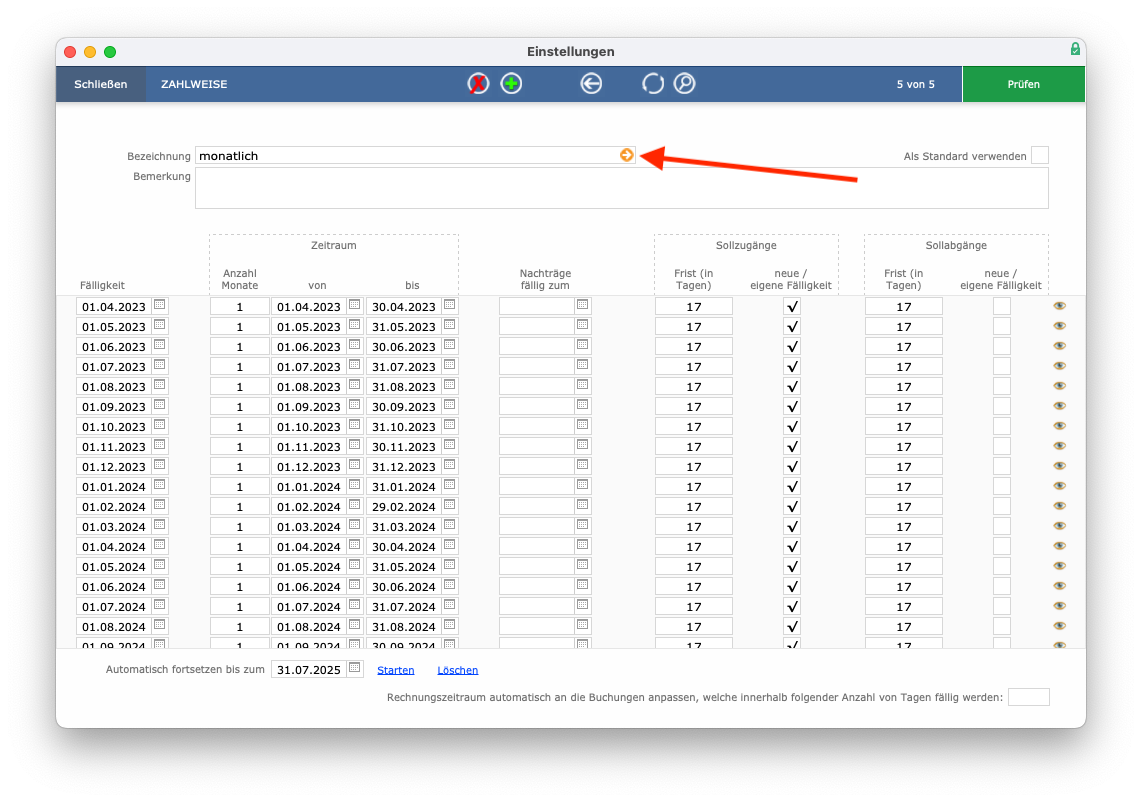The image size is (1142, 802).
Task: Click the green lock icon in title bar
Action: pyautogui.click(x=1075, y=49)
